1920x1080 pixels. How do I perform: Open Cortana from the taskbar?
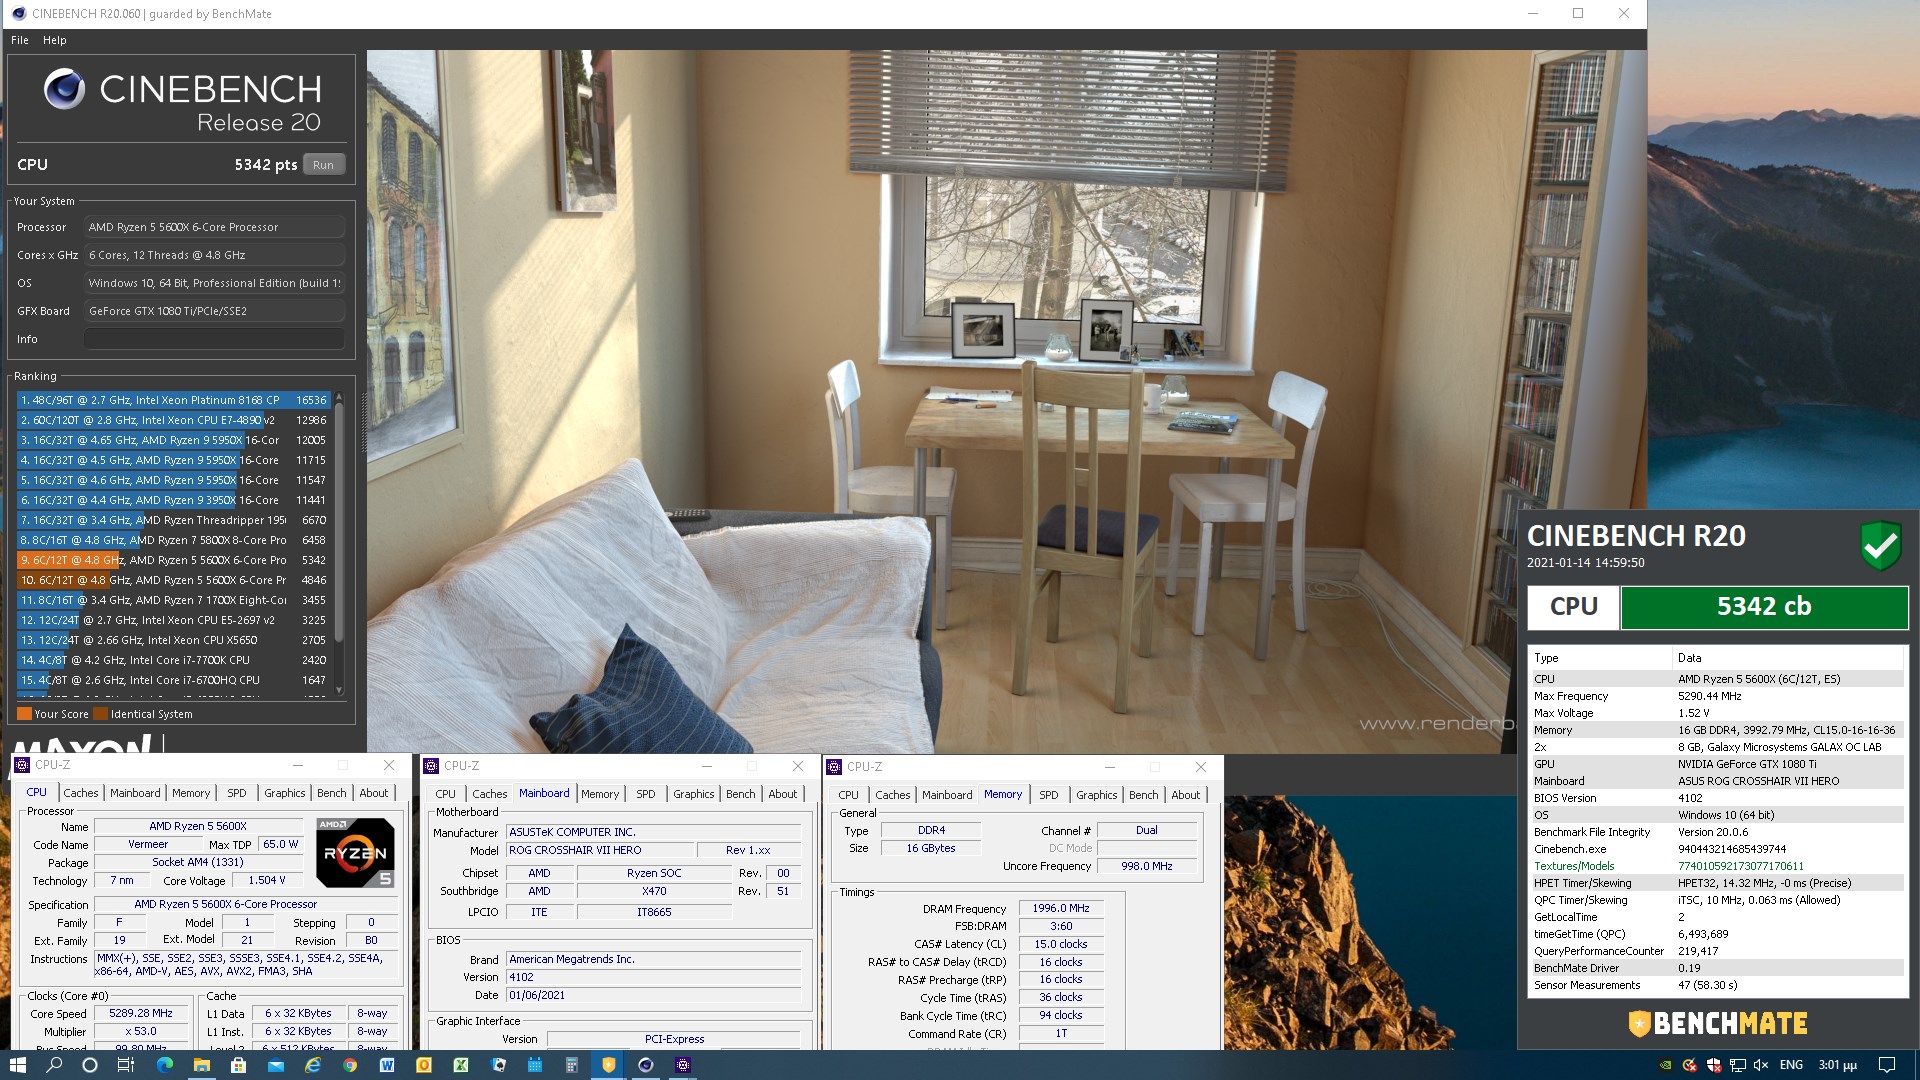coord(89,1065)
